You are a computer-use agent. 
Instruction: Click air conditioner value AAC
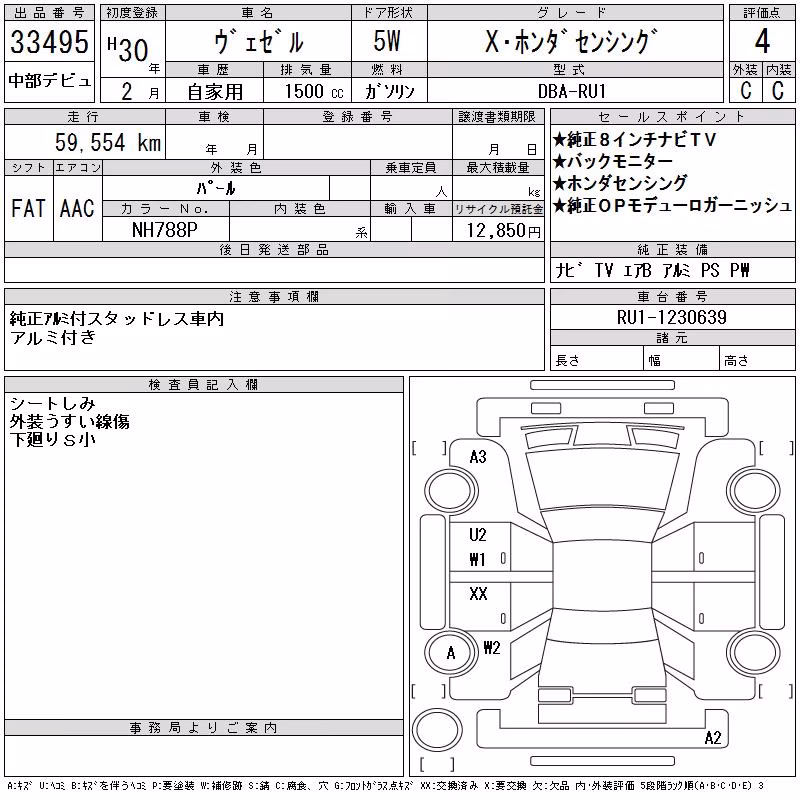click(x=77, y=208)
